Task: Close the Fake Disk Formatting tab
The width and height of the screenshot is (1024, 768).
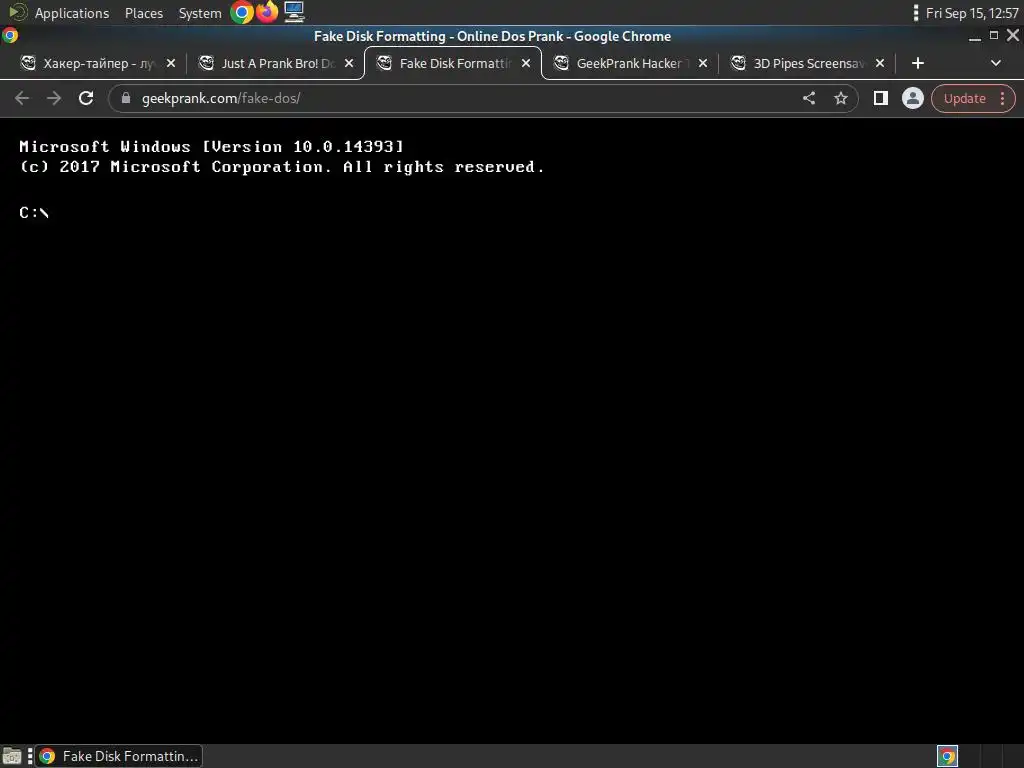Action: pos(526,63)
